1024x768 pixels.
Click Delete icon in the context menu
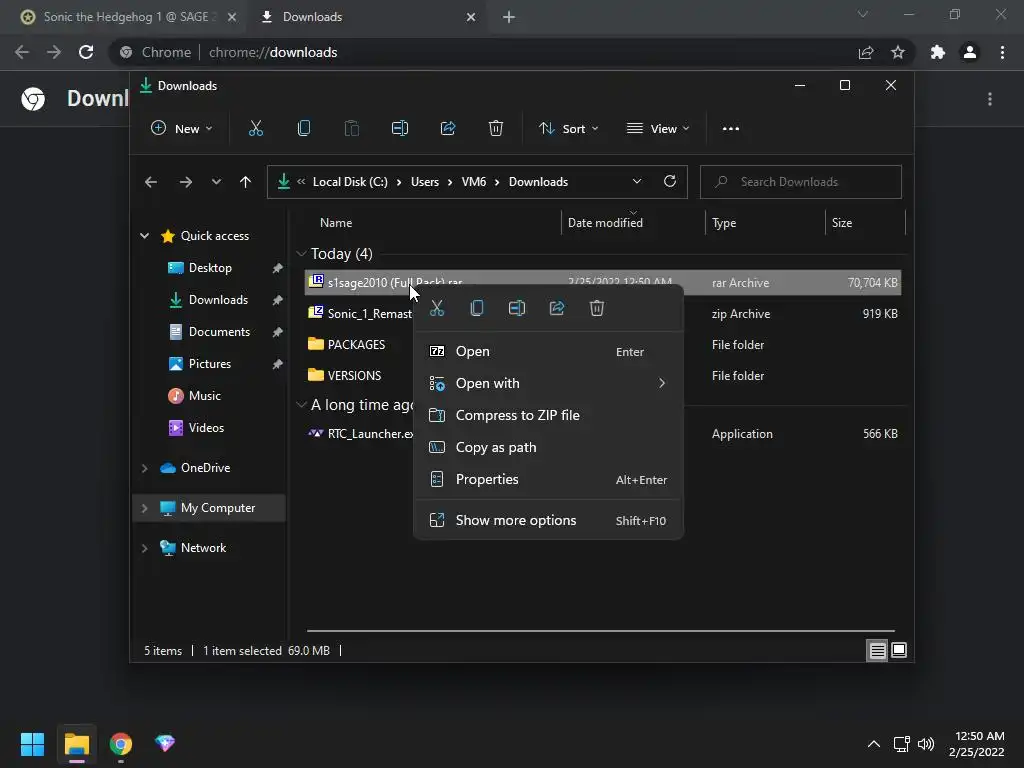click(x=597, y=308)
